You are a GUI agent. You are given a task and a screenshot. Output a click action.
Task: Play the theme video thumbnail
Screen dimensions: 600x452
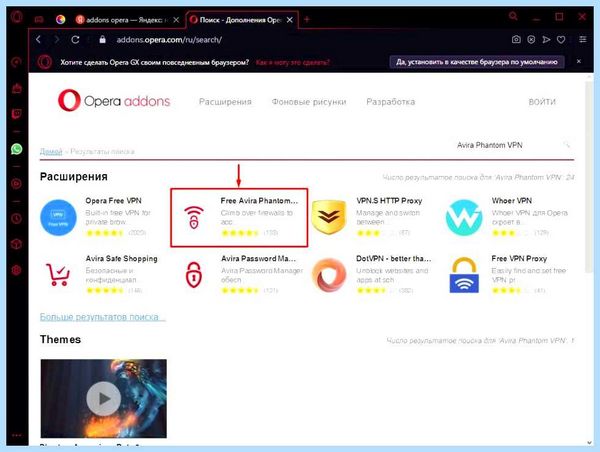click(104, 398)
